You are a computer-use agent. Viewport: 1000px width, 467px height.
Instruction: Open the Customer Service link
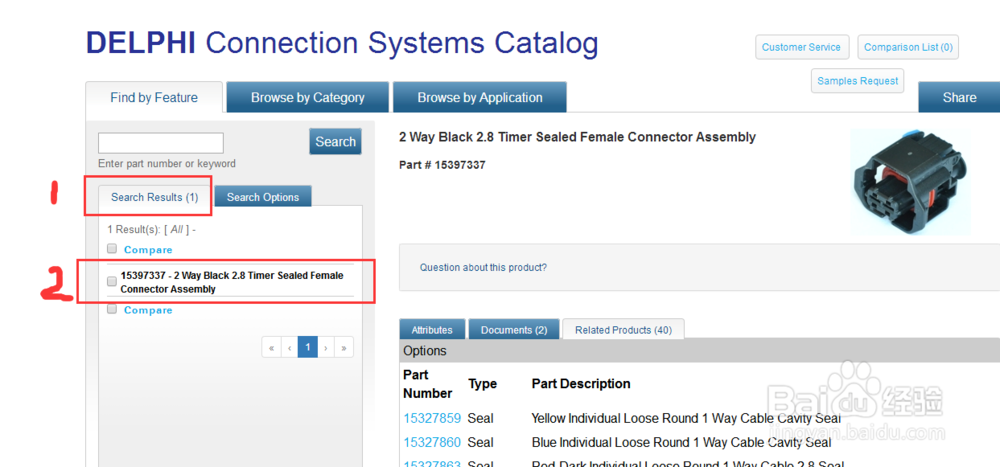point(802,47)
